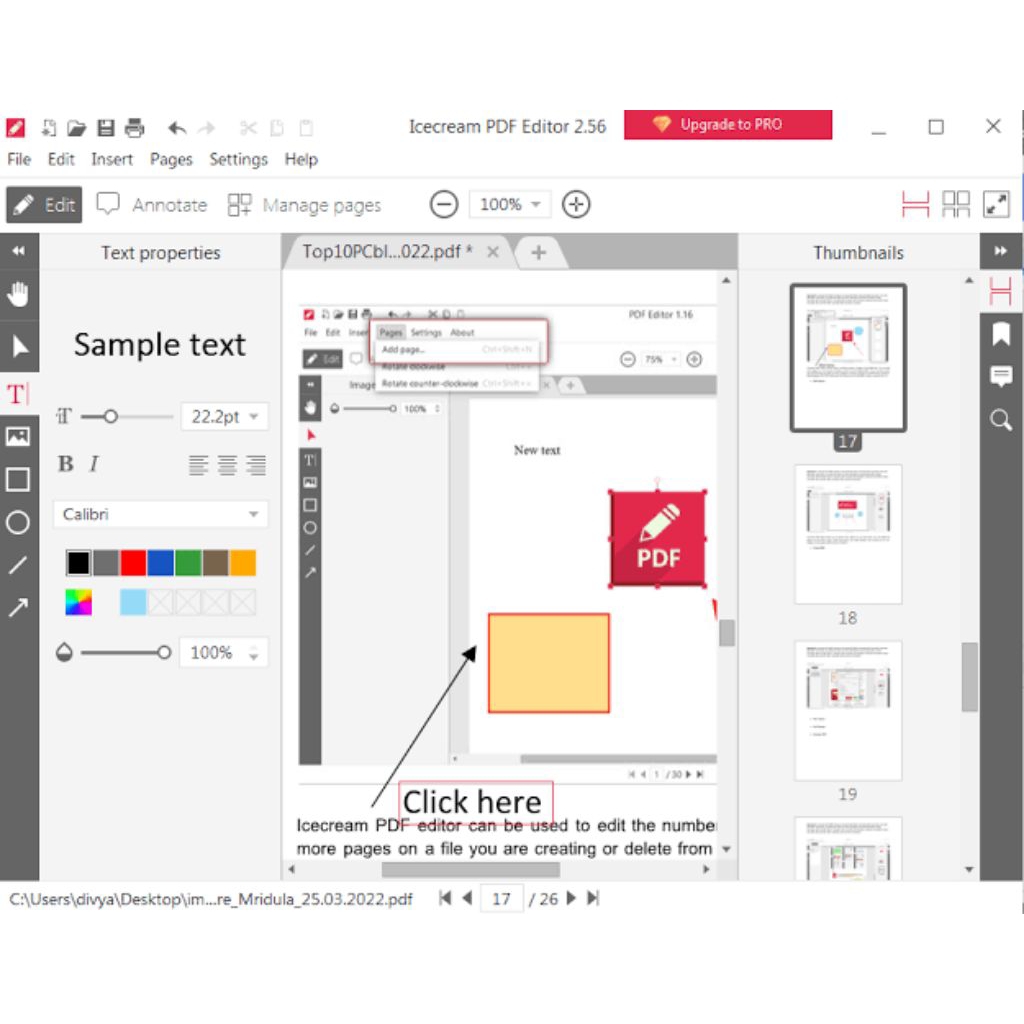This screenshot has height=1024, width=1024.
Task: Pick the Rectangle shape tool
Action: tap(18, 480)
